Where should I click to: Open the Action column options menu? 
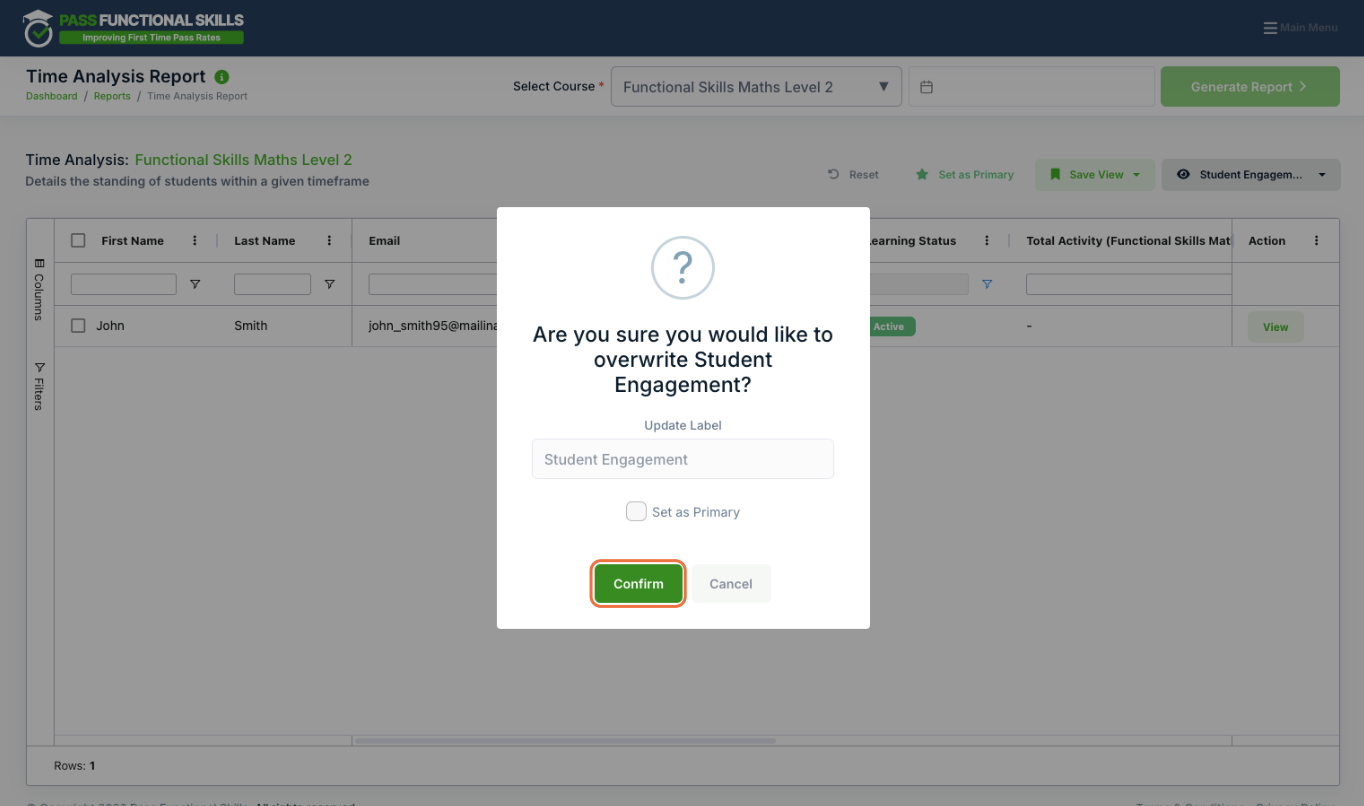click(x=1316, y=241)
